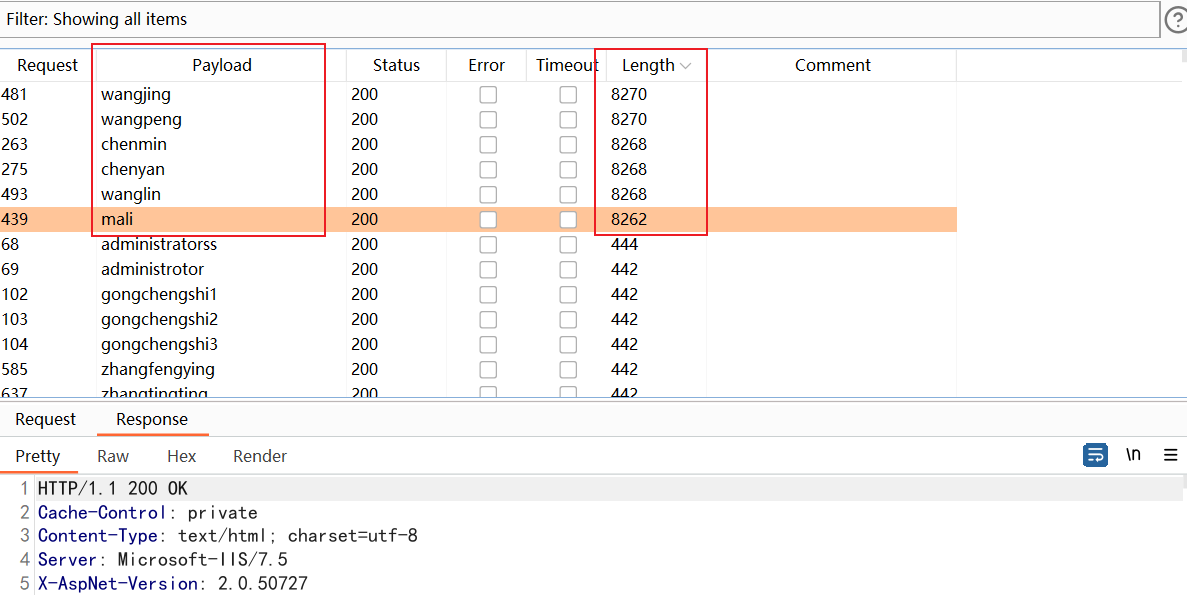This screenshot has height=595, width=1187.
Task: Tick the Error checkbox for wangjing row
Action: click(x=487, y=95)
